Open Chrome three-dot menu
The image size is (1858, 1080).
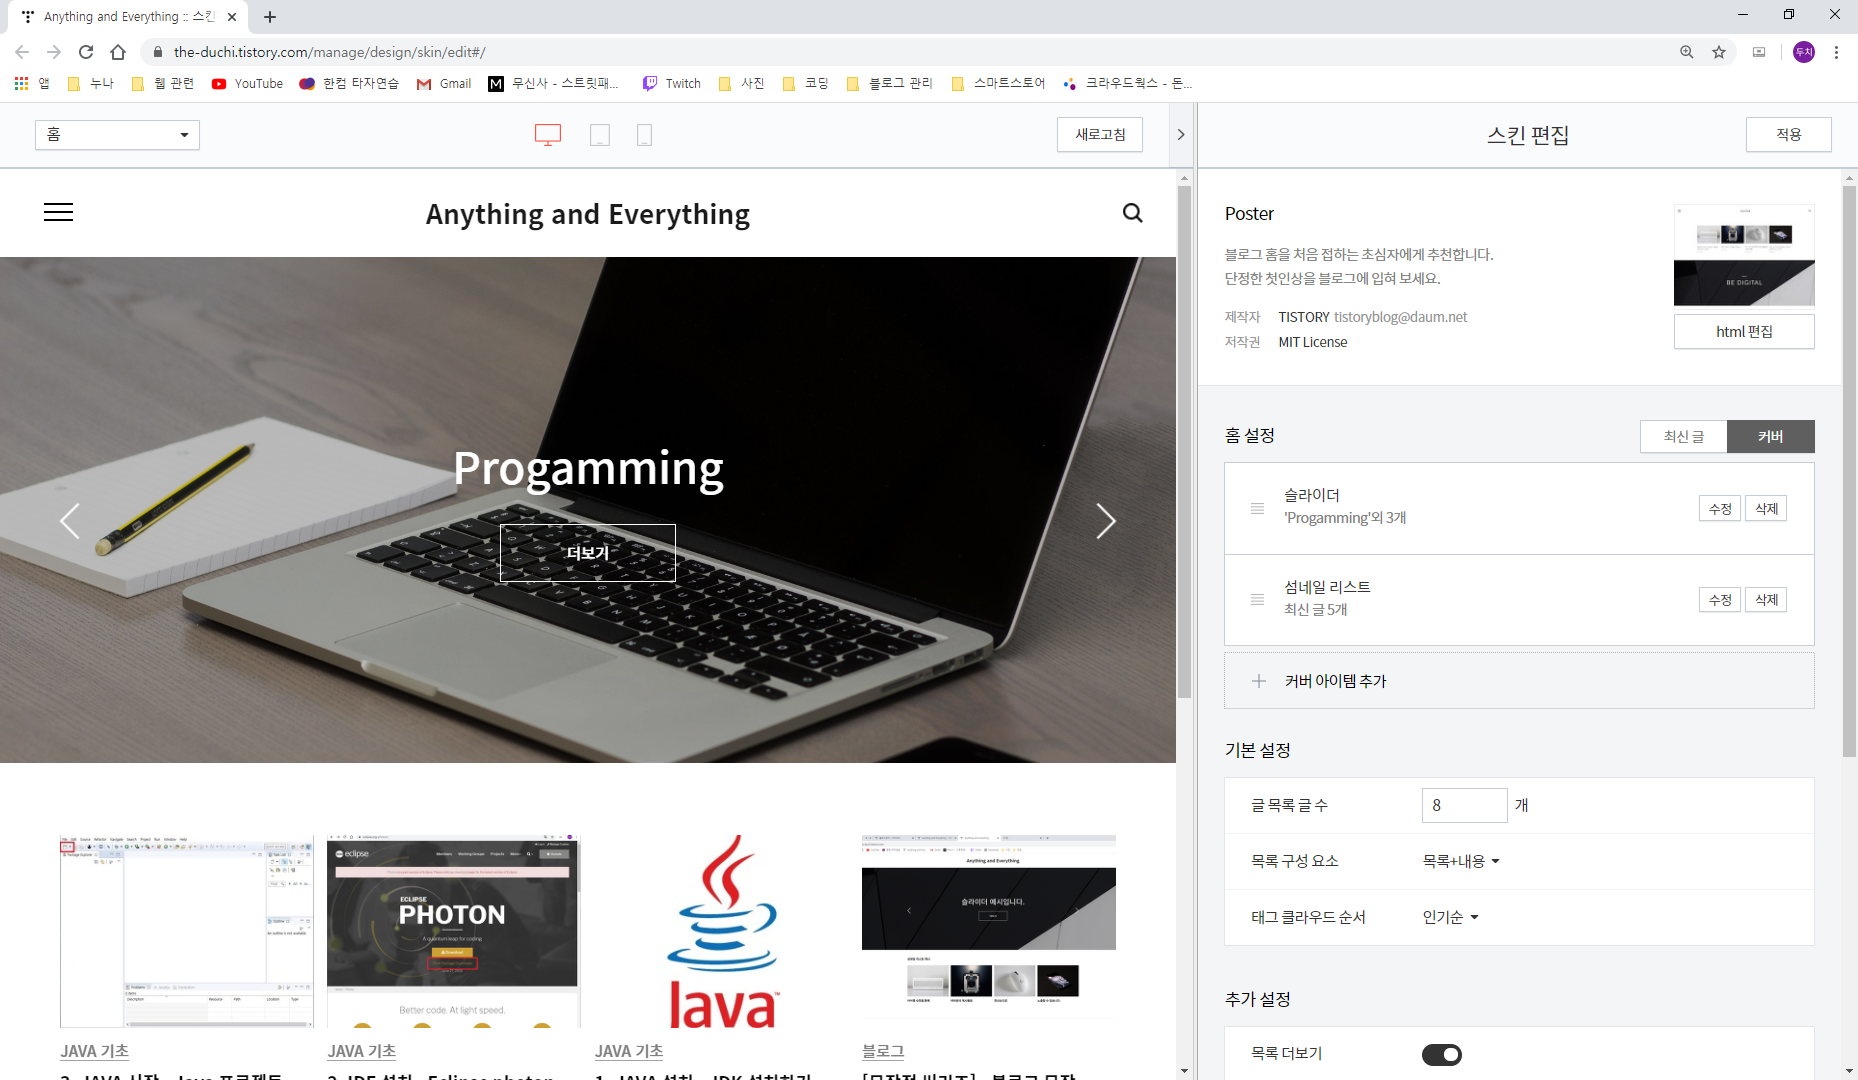click(x=1836, y=52)
